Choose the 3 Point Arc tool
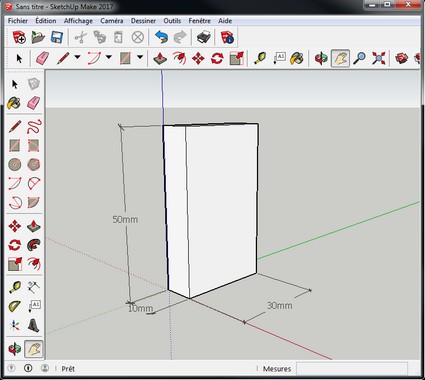Screen dimensions: 425x380 [x=14, y=202]
